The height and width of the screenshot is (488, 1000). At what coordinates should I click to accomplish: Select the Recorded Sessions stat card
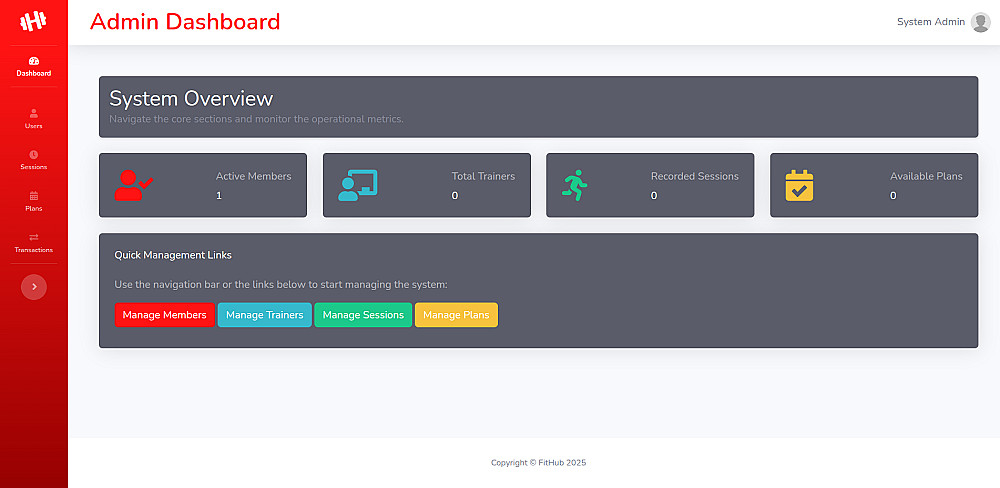pos(650,185)
